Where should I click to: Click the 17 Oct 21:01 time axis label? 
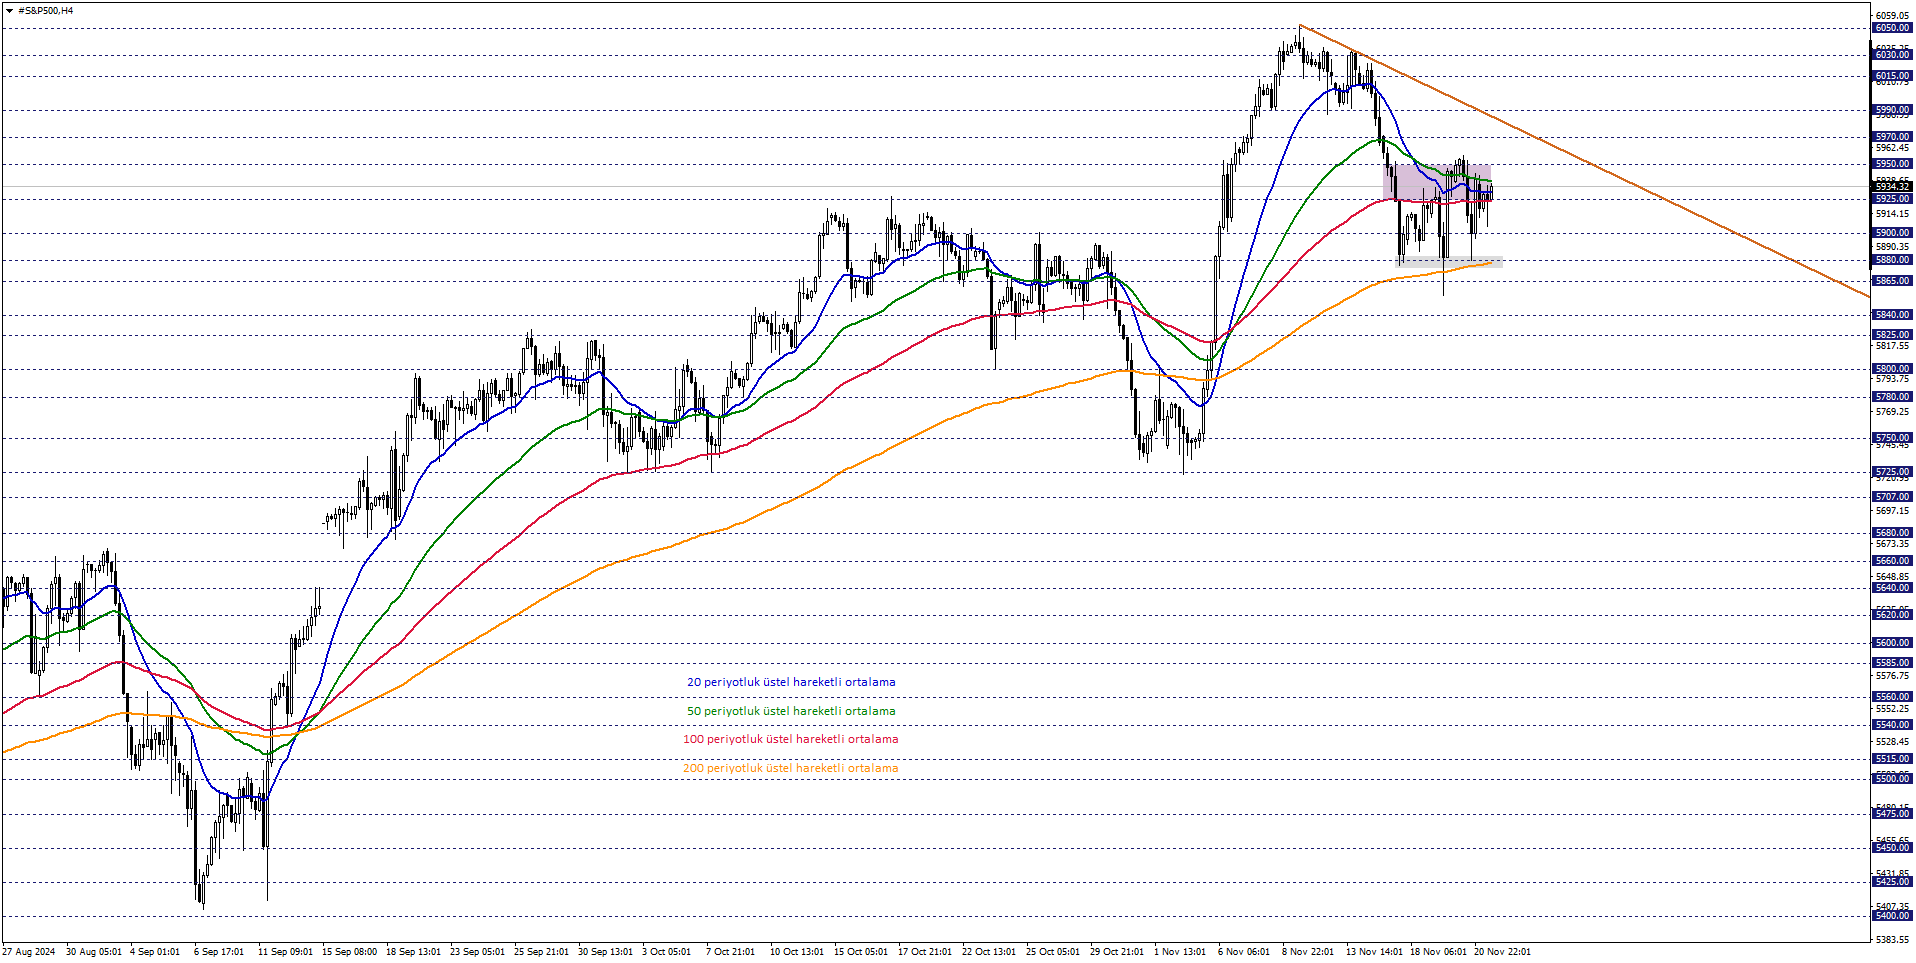tap(925, 952)
